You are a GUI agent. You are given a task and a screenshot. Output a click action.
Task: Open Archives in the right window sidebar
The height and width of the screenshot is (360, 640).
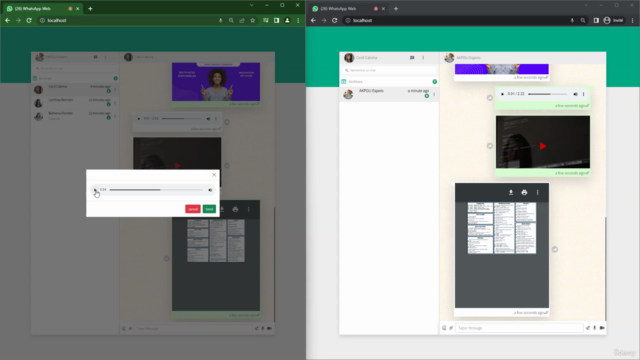[356, 82]
